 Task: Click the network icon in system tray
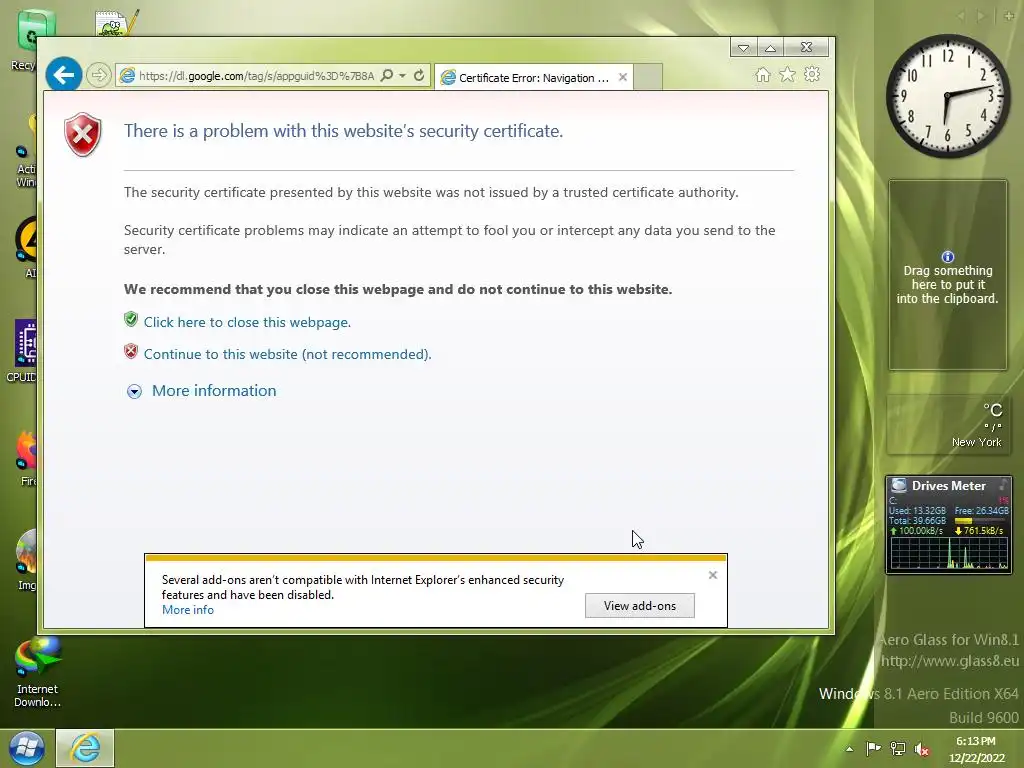click(x=898, y=749)
